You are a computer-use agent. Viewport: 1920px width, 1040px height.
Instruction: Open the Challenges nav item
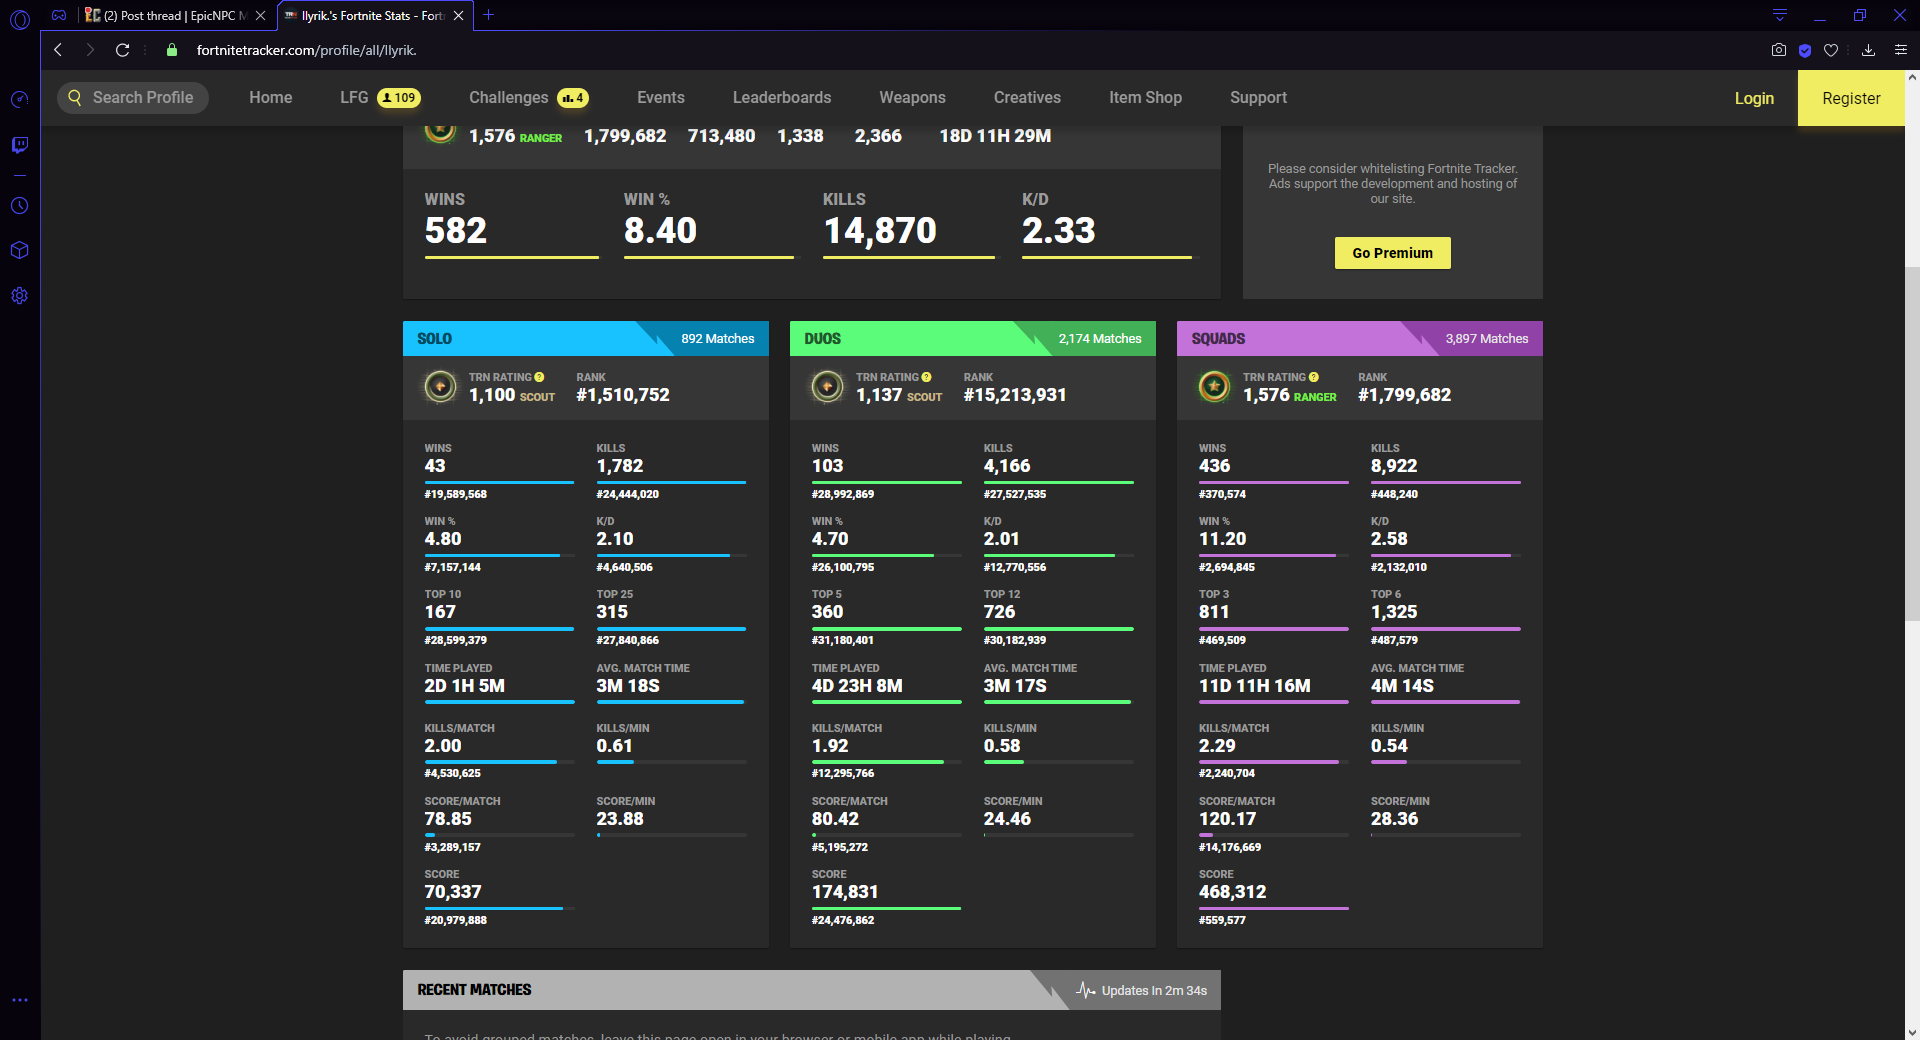(528, 98)
